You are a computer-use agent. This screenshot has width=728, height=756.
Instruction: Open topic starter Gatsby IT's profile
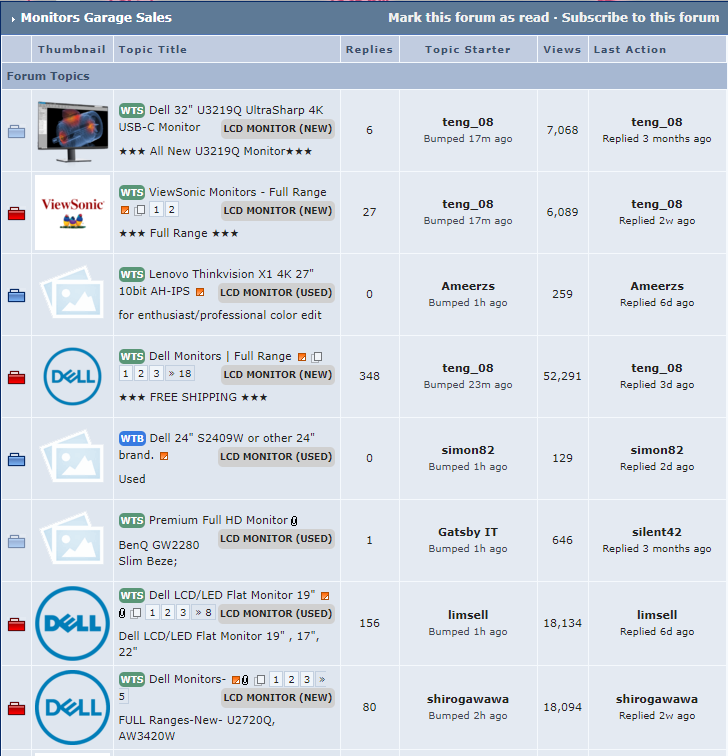pos(468,532)
